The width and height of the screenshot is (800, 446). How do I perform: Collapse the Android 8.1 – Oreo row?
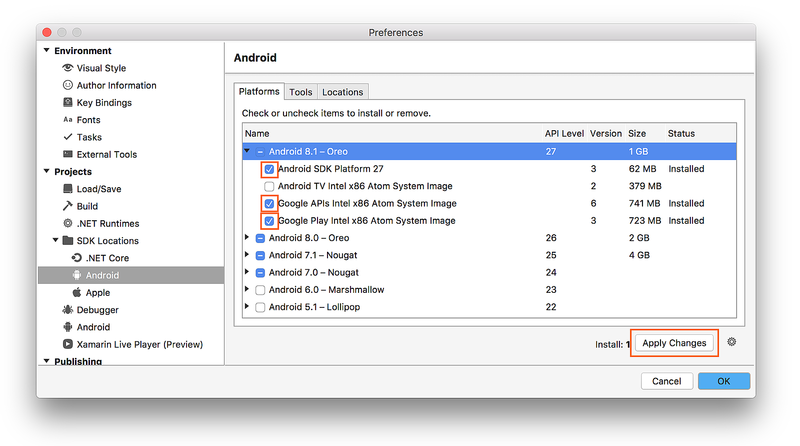coord(248,151)
